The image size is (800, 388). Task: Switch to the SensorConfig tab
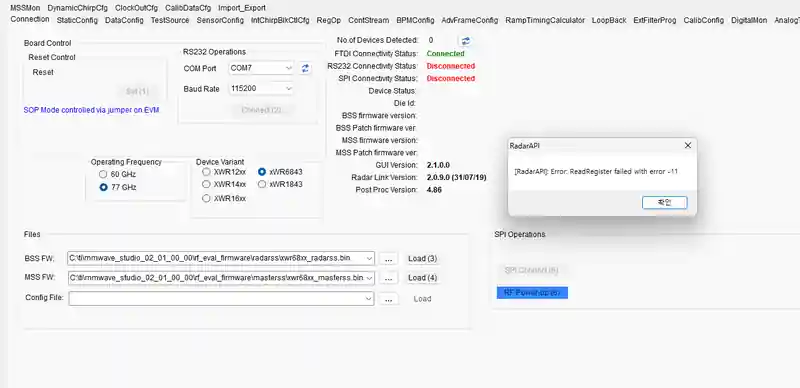(x=220, y=20)
